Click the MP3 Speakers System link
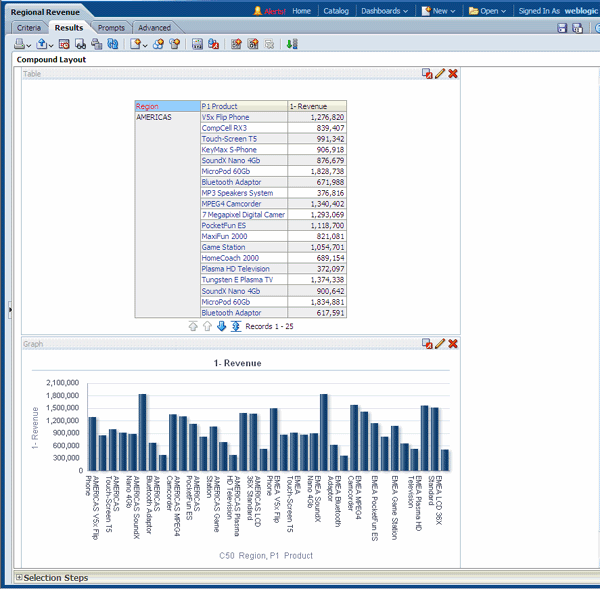 pyautogui.click(x=237, y=193)
